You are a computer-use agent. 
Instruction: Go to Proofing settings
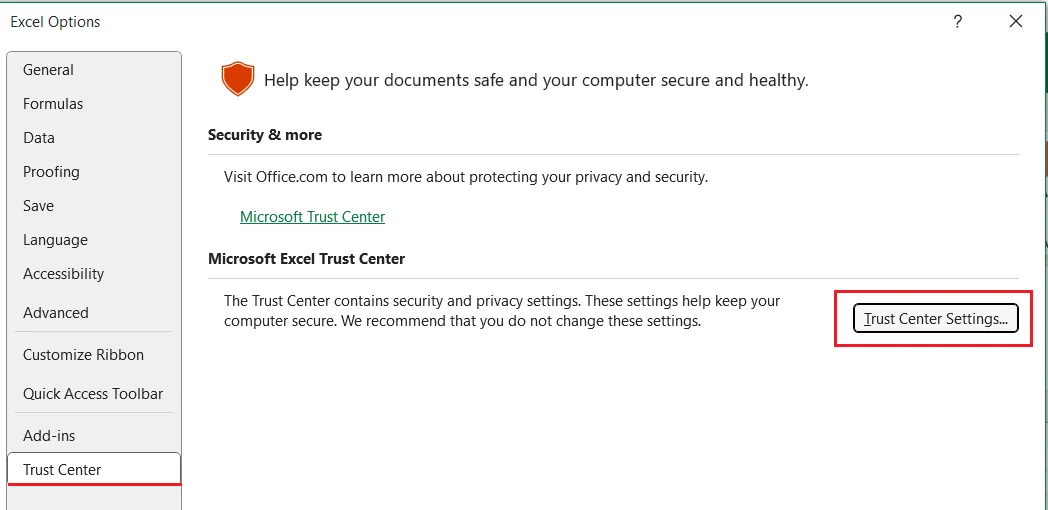point(51,172)
